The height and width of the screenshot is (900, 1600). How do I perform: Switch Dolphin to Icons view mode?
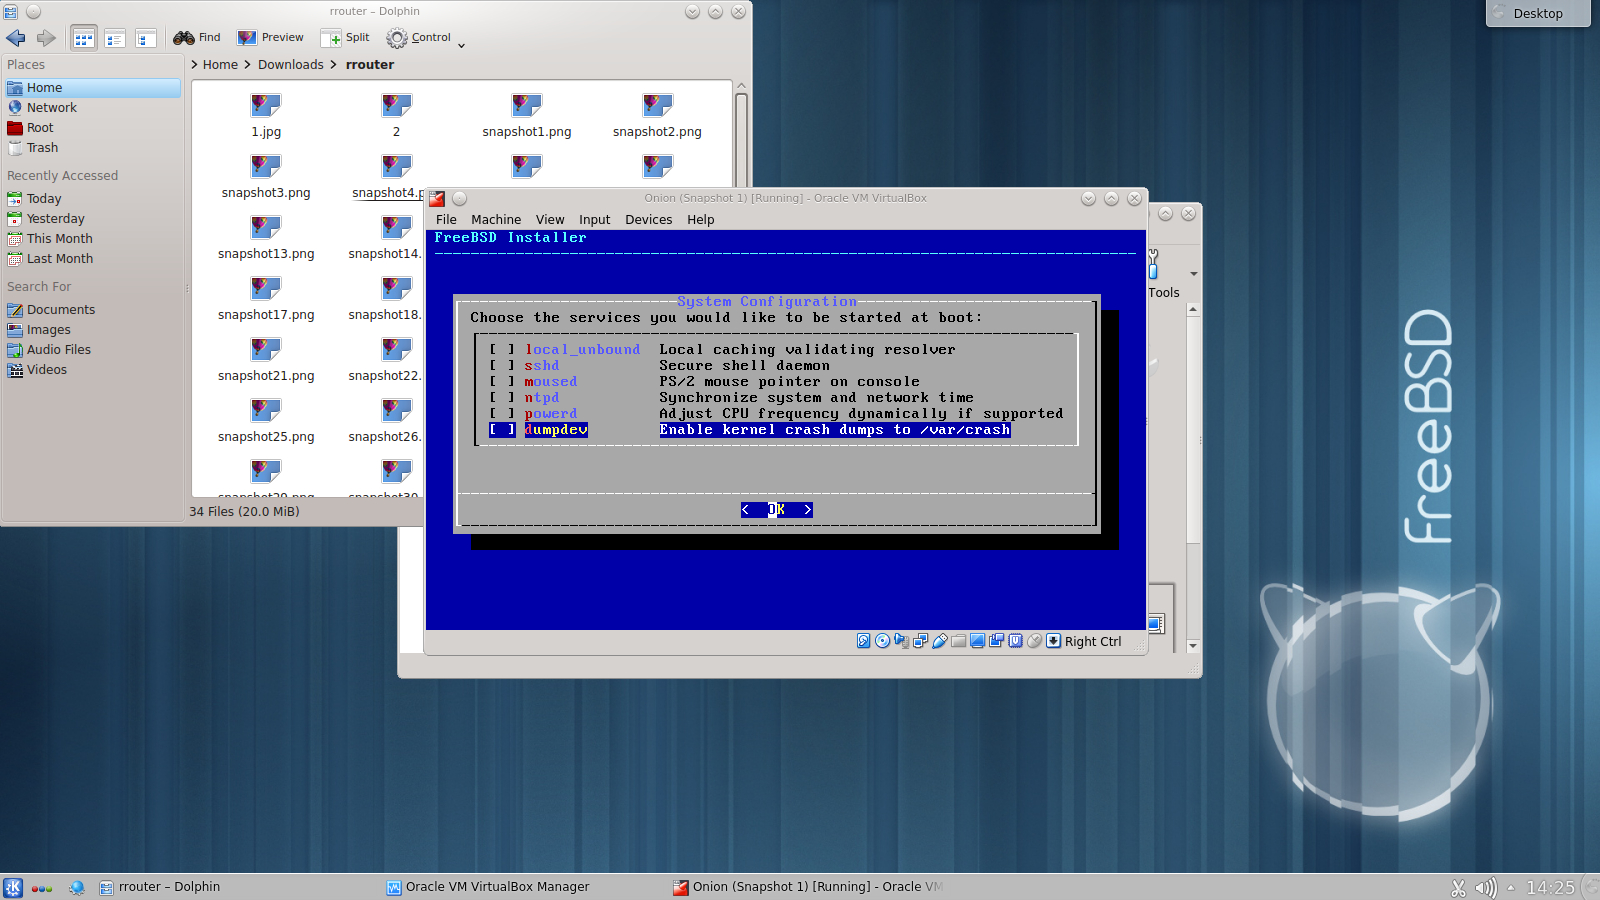(84, 39)
